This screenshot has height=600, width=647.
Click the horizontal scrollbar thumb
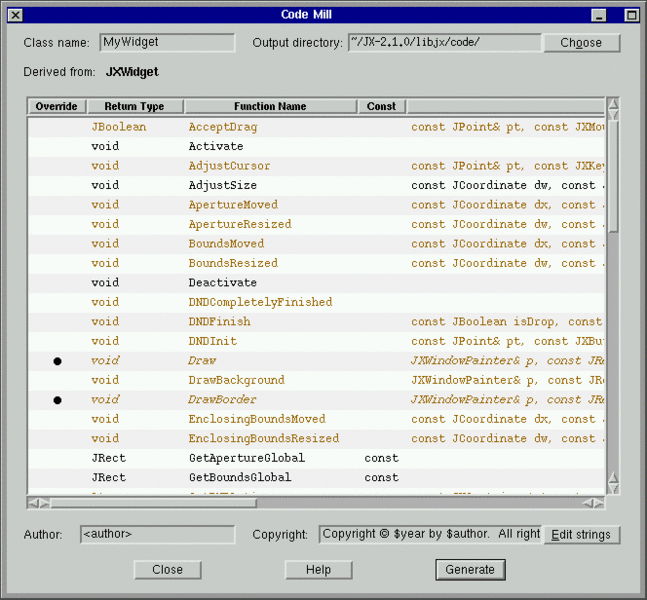click(x=153, y=503)
